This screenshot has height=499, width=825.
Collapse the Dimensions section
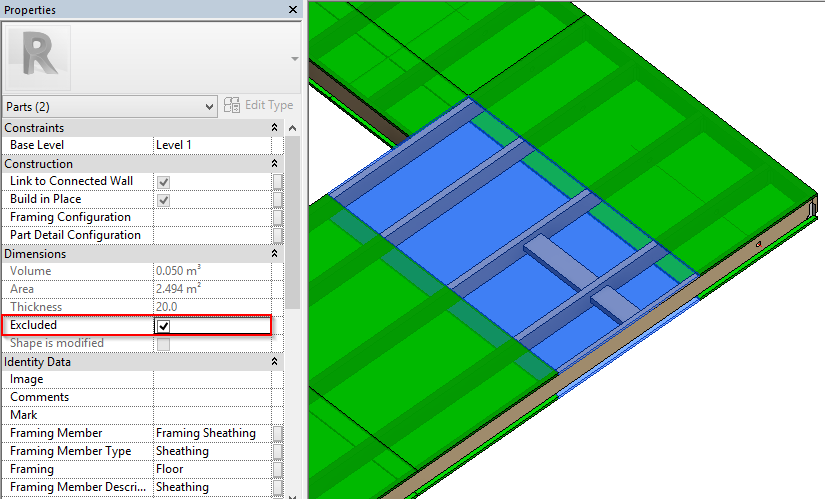click(x=274, y=254)
